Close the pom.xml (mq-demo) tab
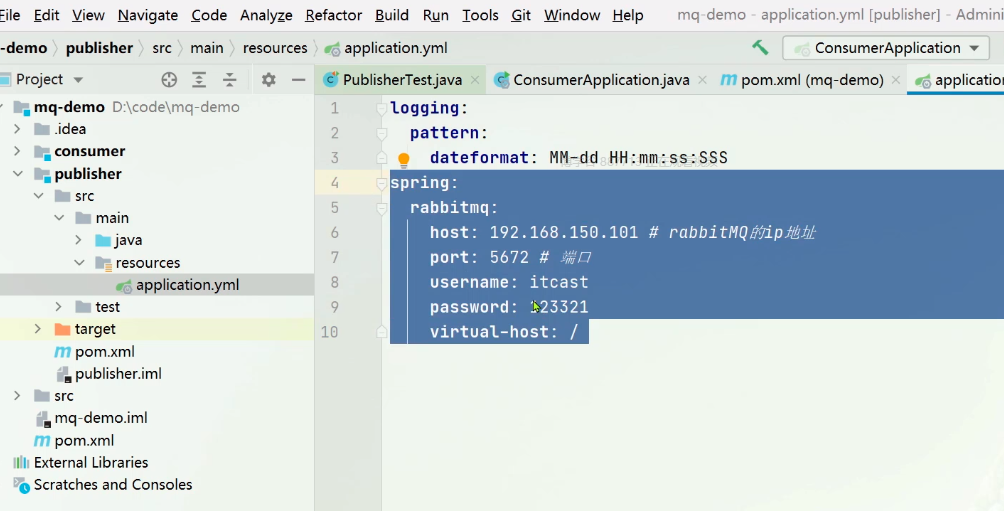The image size is (1004, 511). point(896,80)
